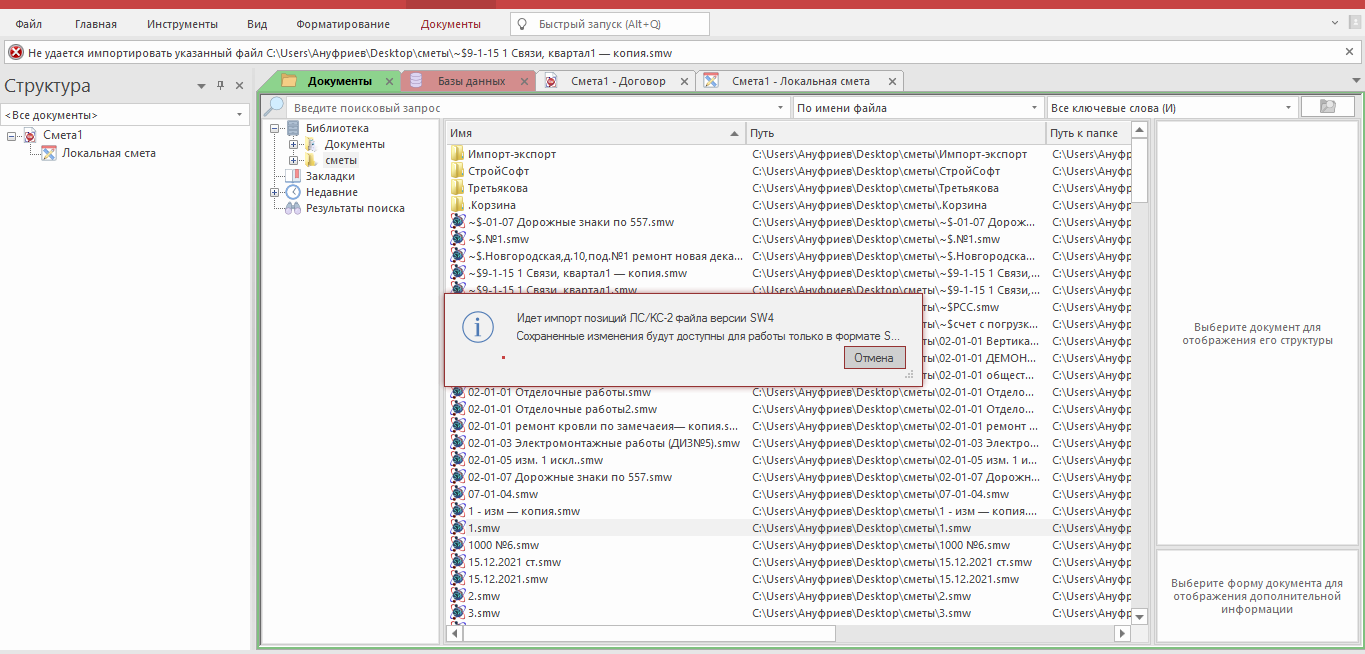Click the file list vertical scrollbar down arrow
The width and height of the screenshot is (1365, 654).
1140,617
